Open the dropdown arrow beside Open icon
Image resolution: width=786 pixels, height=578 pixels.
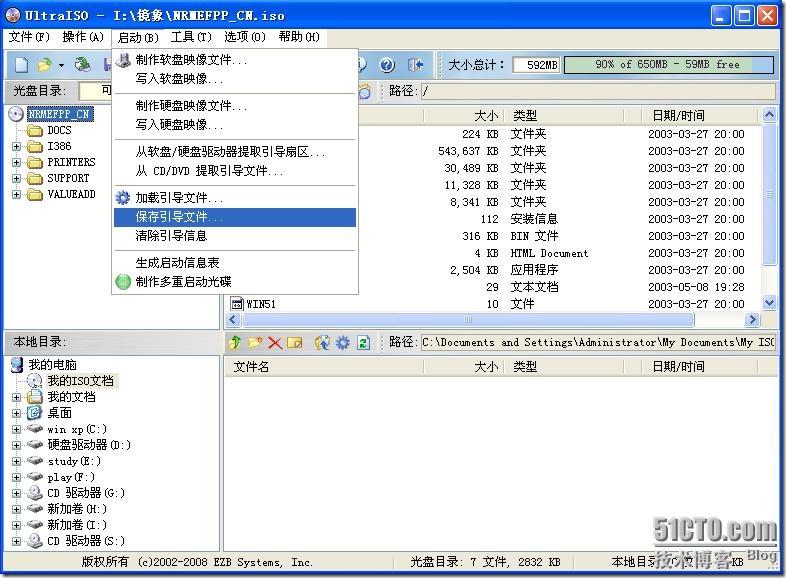[x=61, y=65]
